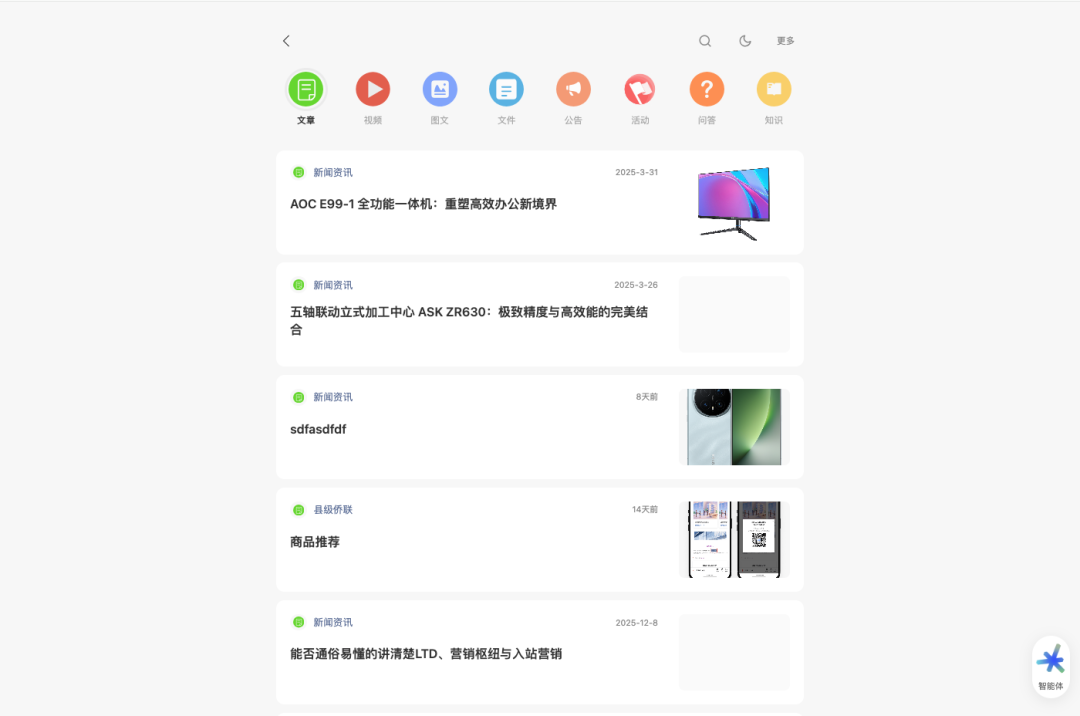Open the 文件 (Files) category

click(506, 89)
